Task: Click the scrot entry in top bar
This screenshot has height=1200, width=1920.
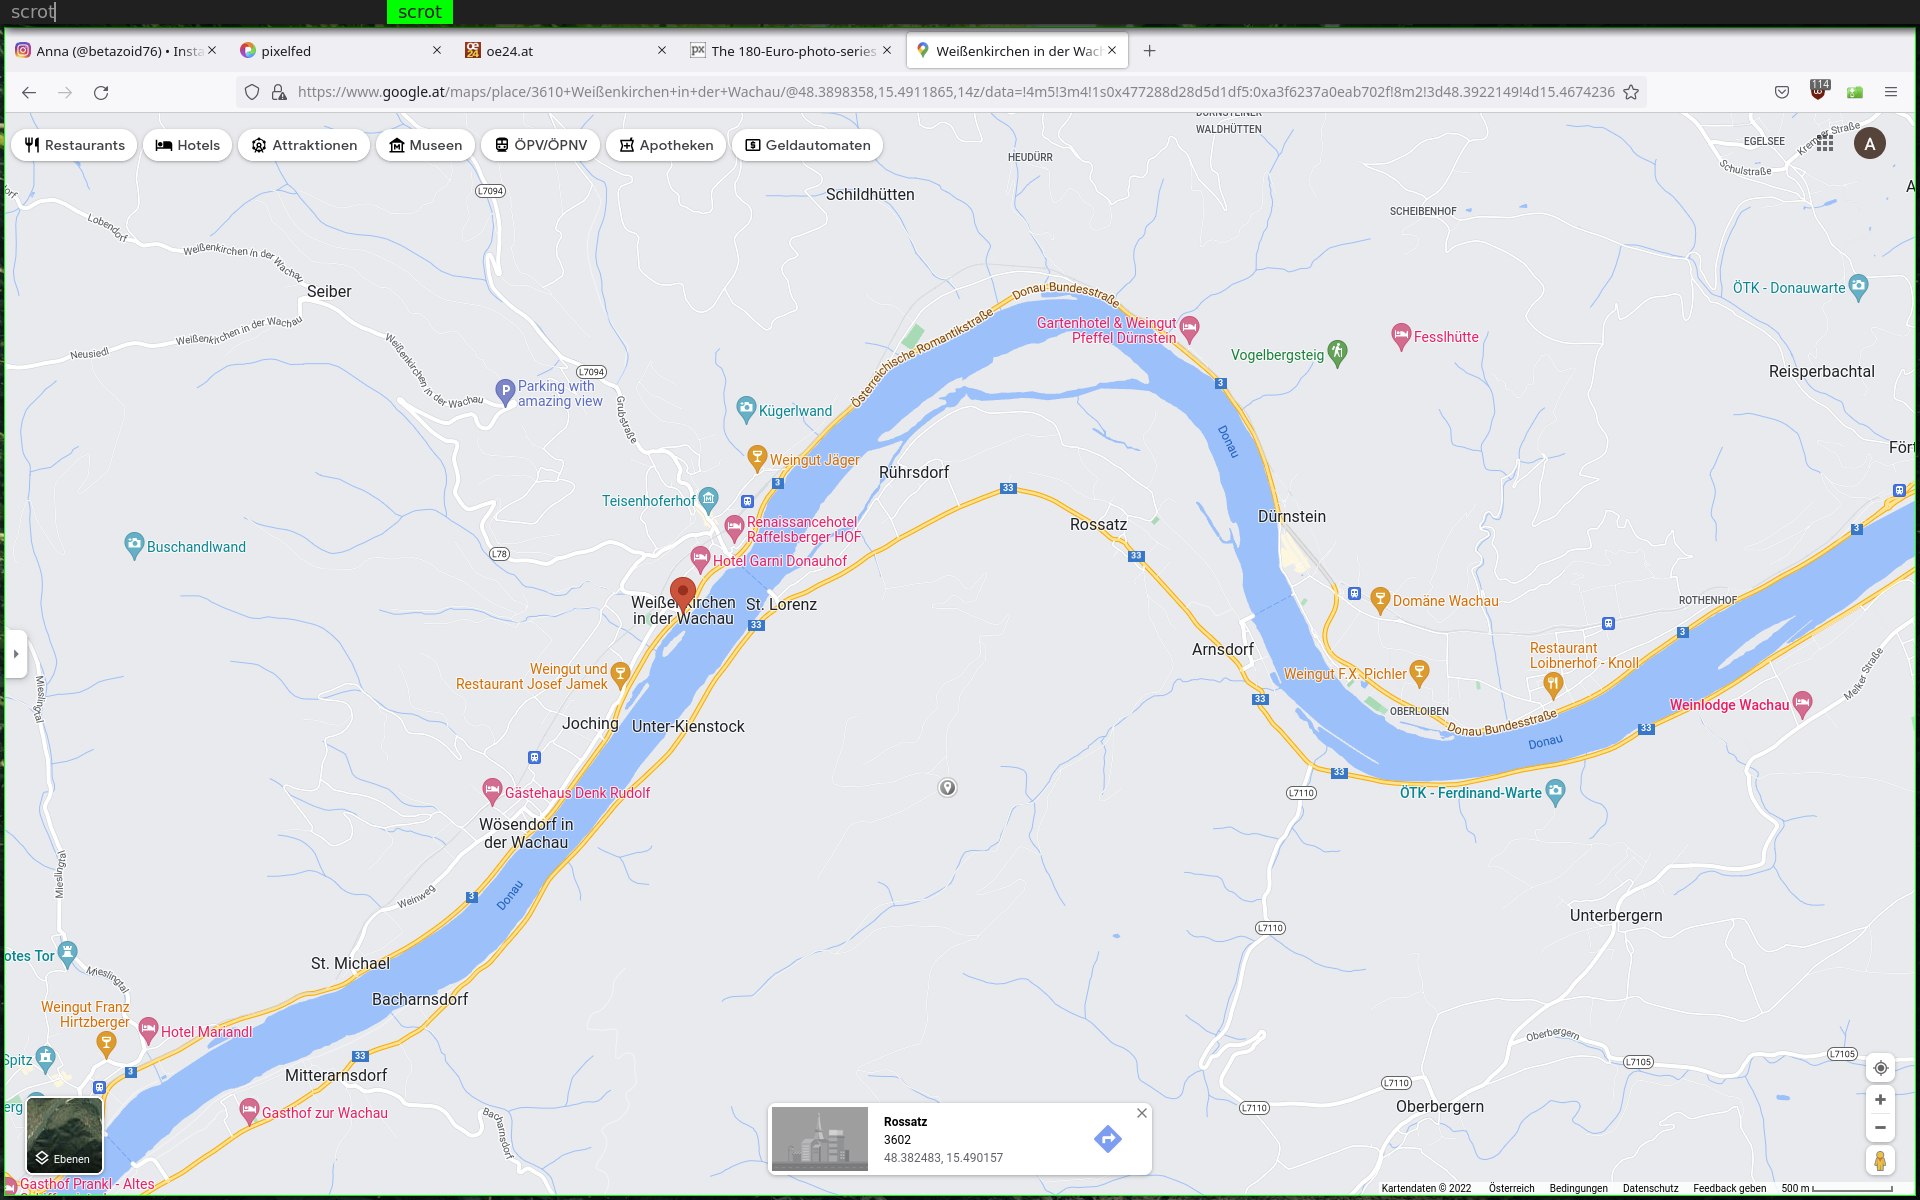Action: 419,12
